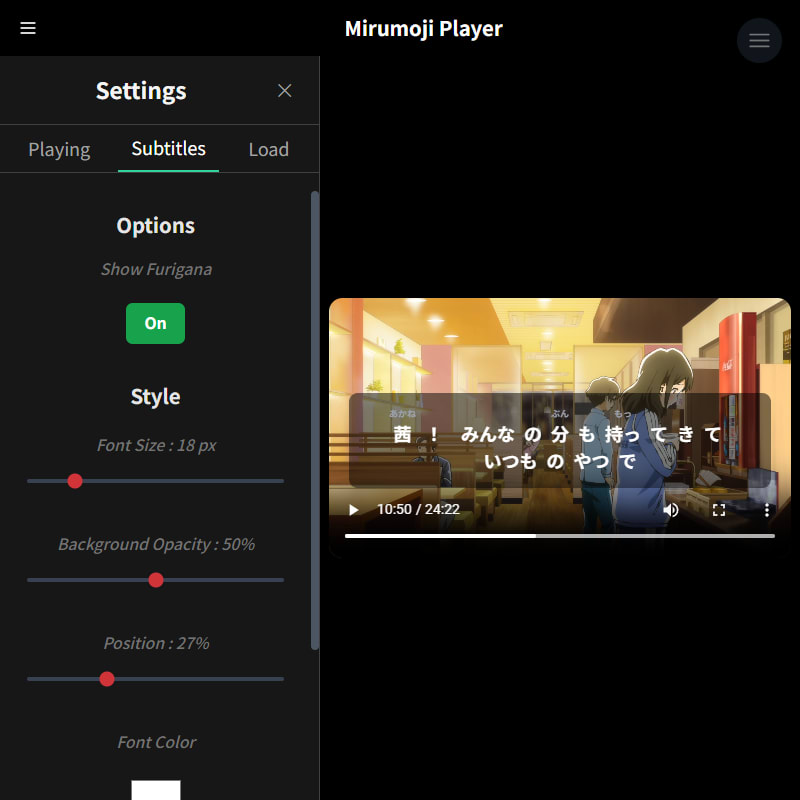800x800 pixels.
Task: Open the video's more options menu
Action: (766, 510)
